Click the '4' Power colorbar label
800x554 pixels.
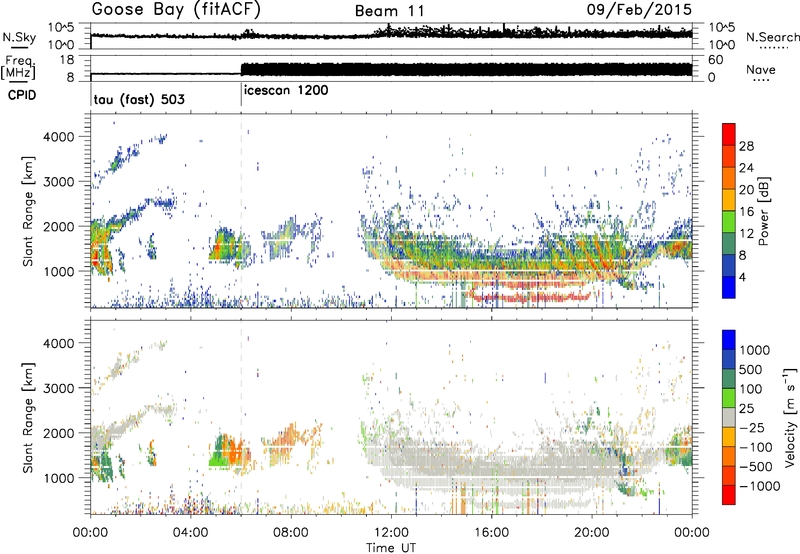(x=742, y=278)
